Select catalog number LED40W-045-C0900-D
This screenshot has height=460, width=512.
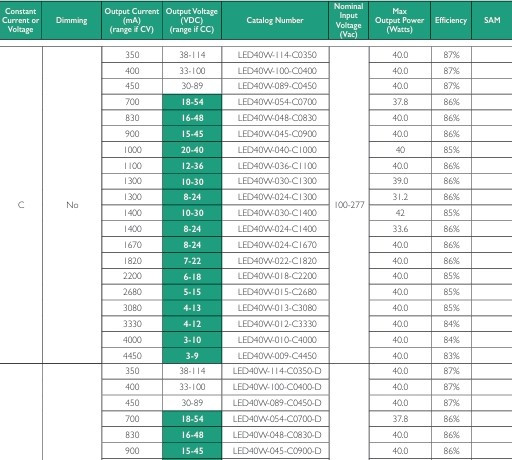[x=277, y=451]
